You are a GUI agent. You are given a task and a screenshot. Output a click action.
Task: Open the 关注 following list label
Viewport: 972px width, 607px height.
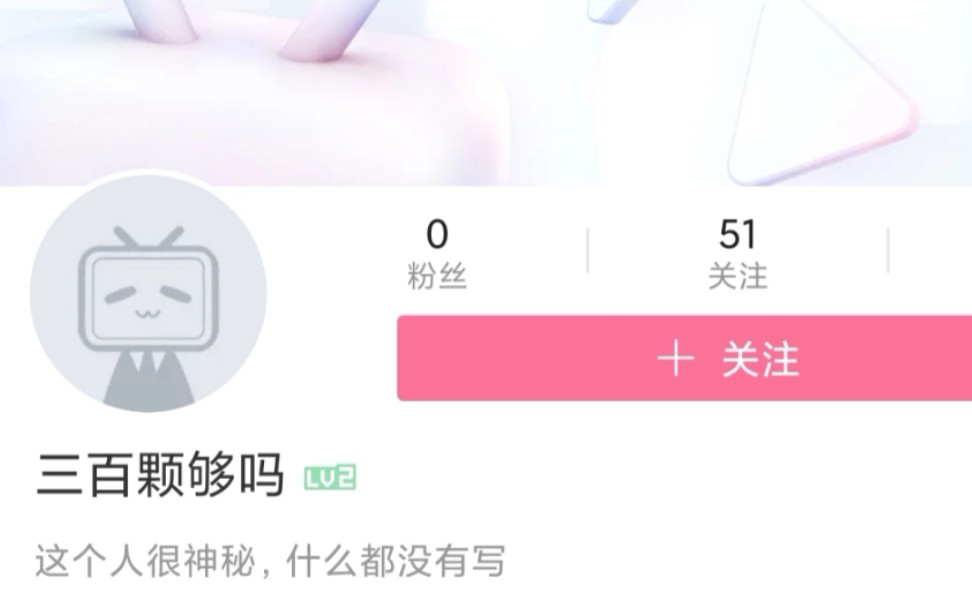click(738, 276)
